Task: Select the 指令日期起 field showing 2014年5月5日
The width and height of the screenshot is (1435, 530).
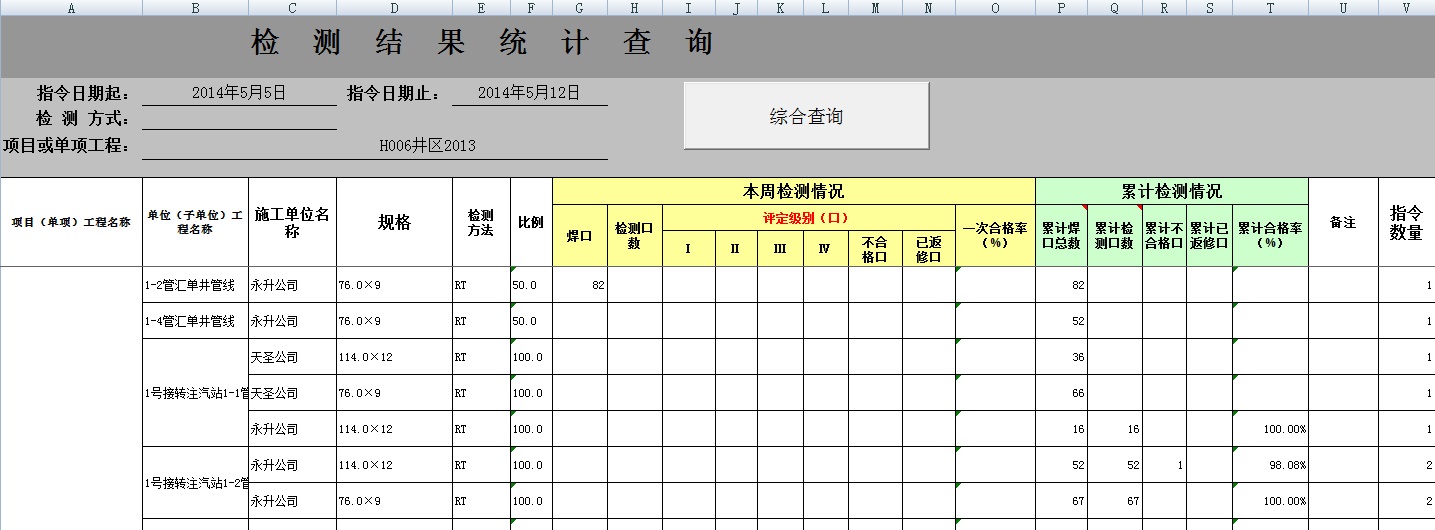Action: (x=239, y=93)
